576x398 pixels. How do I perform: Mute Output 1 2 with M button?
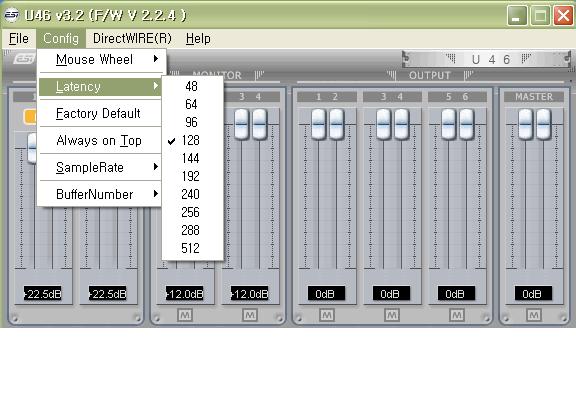pyautogui.click(x=327, y=315)
